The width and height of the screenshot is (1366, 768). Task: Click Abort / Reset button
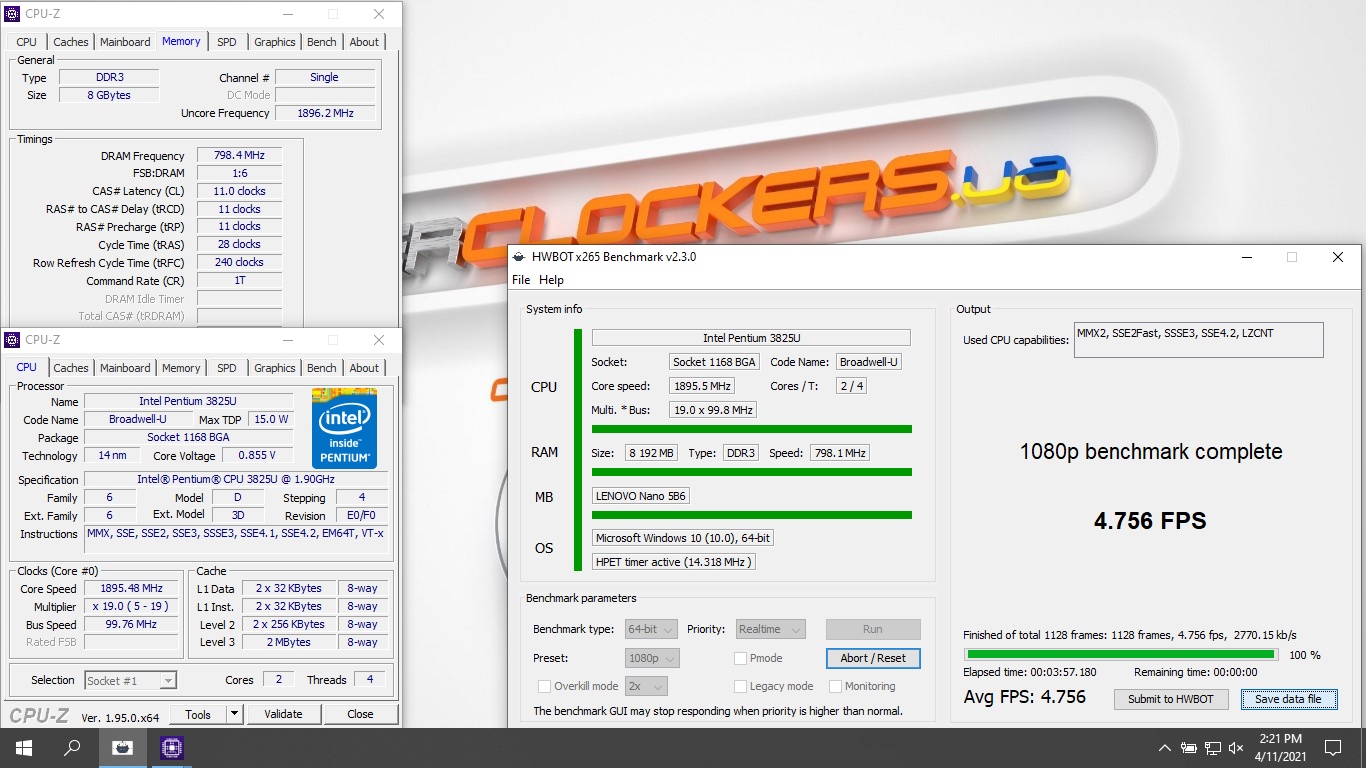(x=873, y=658)
